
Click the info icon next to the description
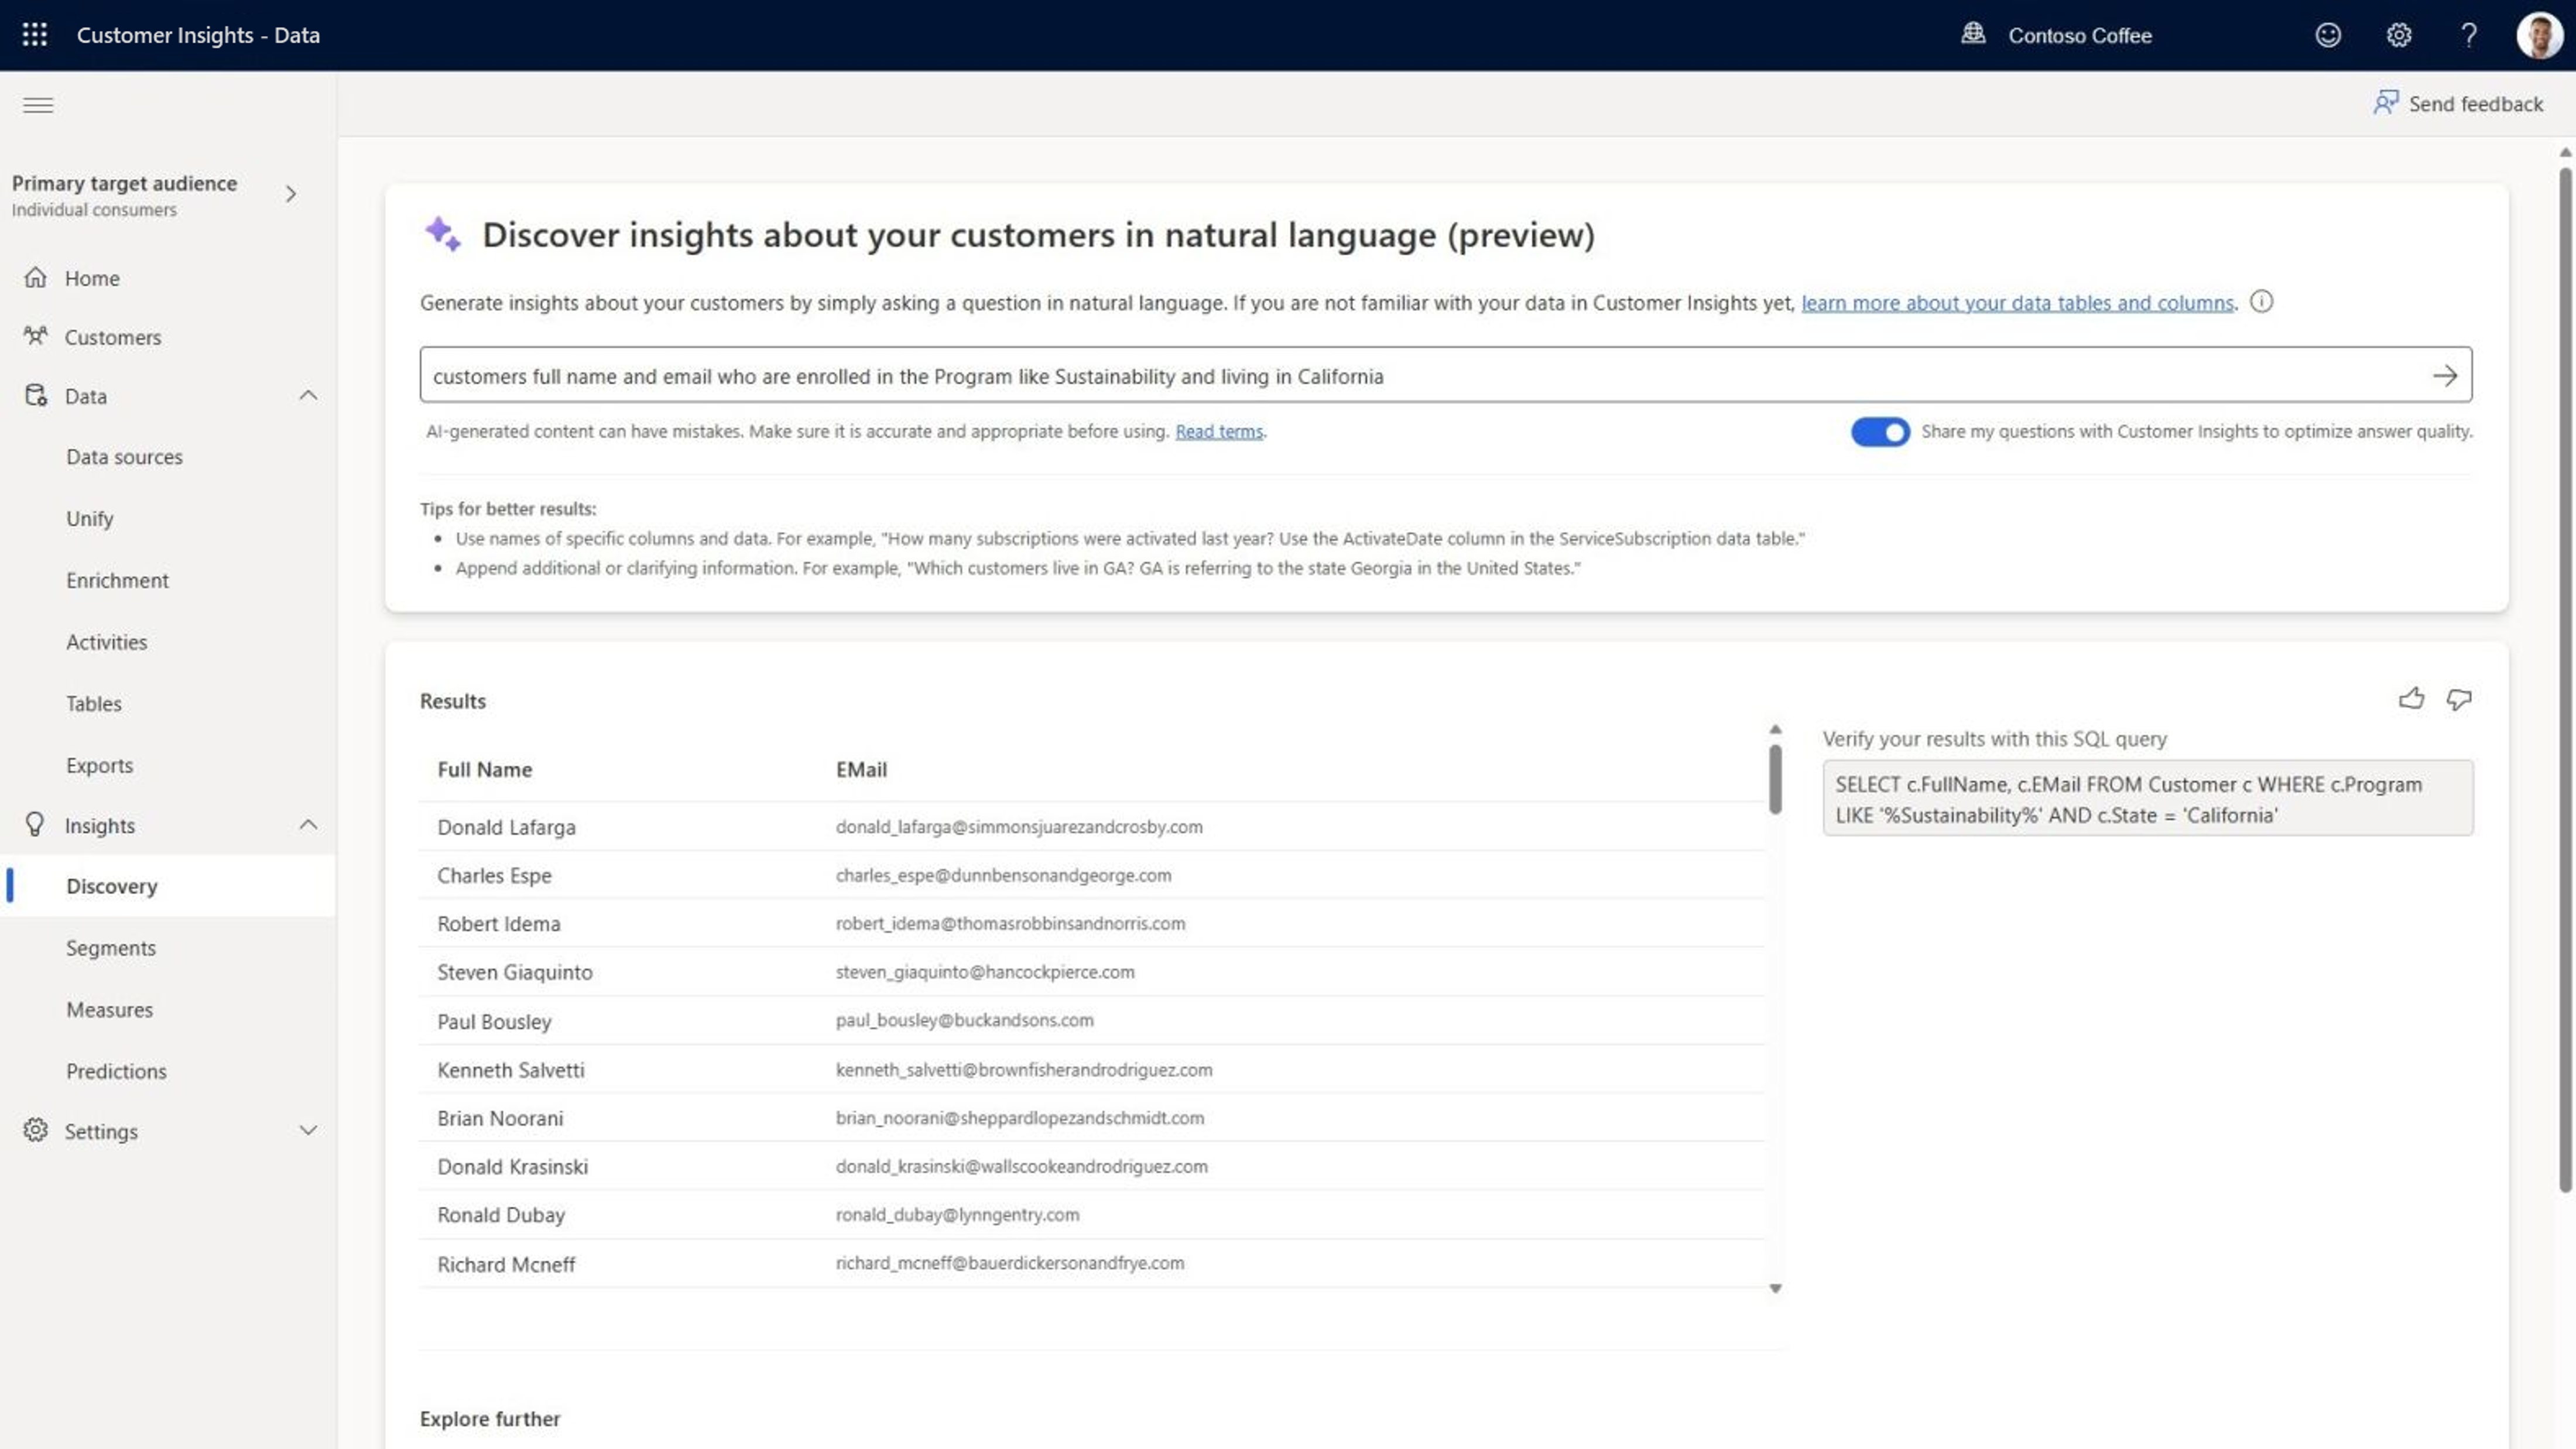click(x=2262, y=301)
